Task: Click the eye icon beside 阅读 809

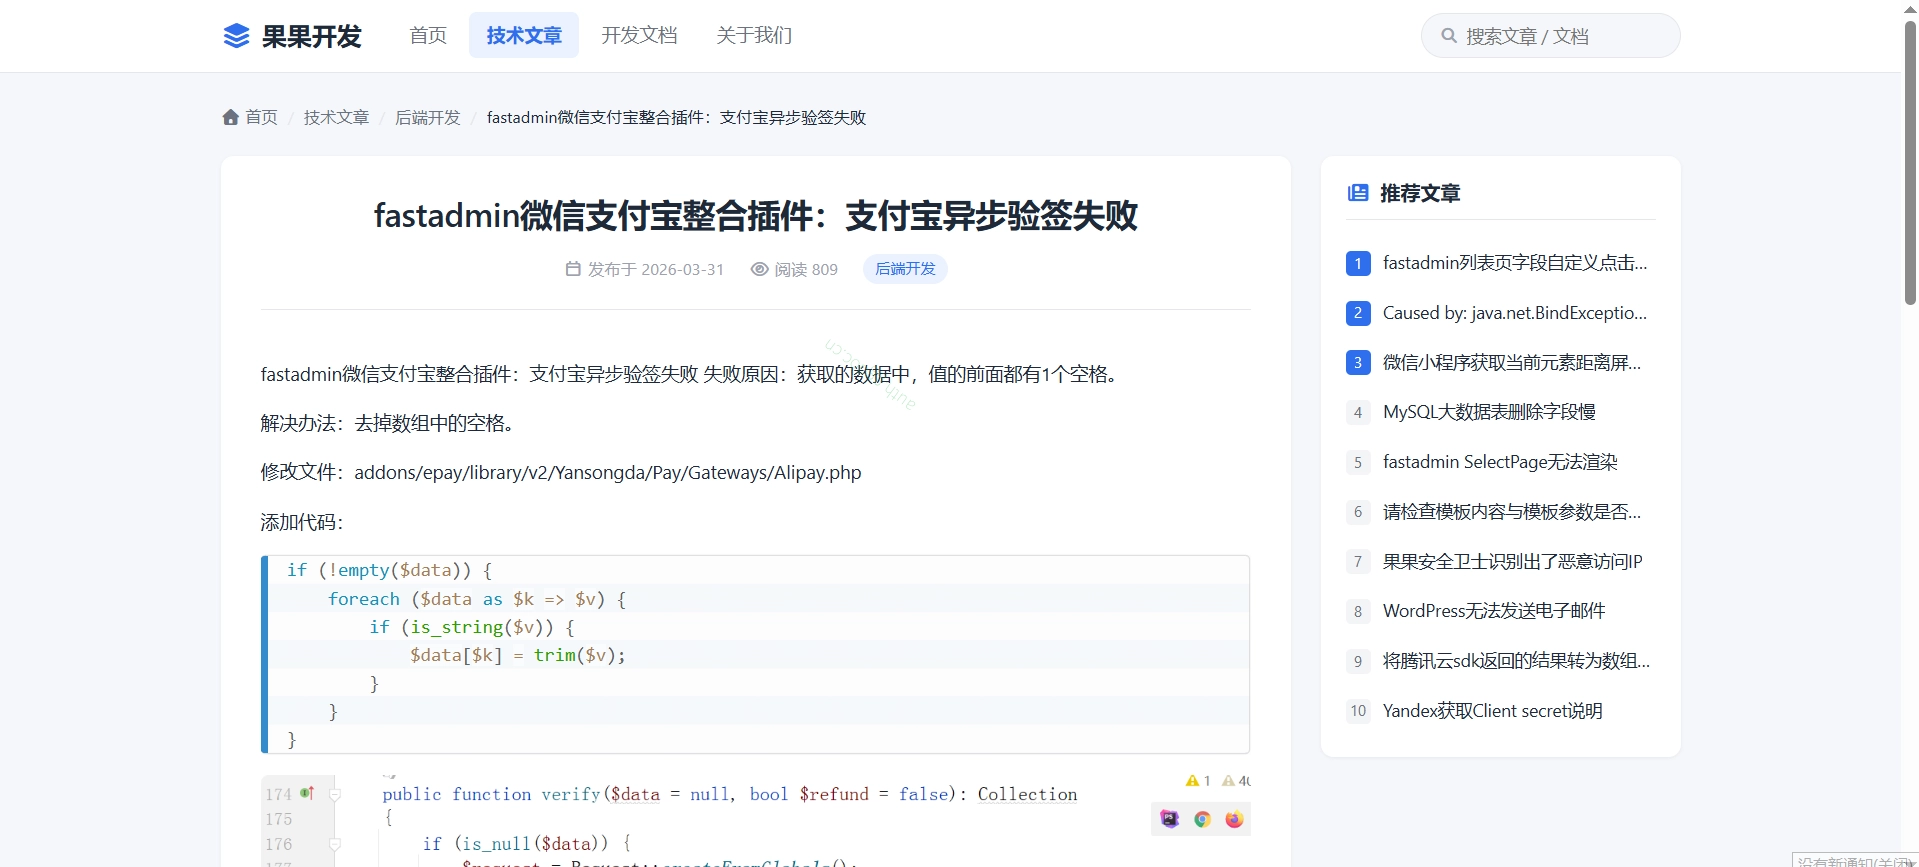Action: tap(759, 269)
